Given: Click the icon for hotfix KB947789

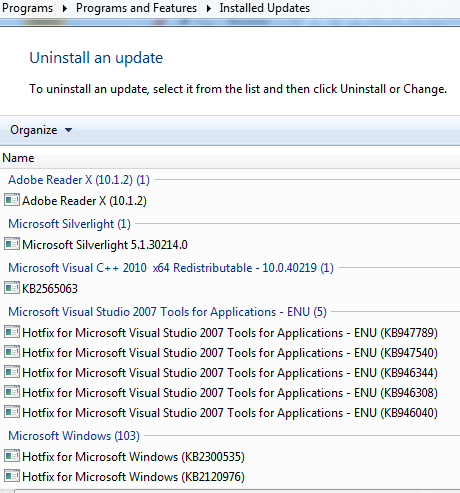Looking at the screenshot, I should click(x=12, y=332).
